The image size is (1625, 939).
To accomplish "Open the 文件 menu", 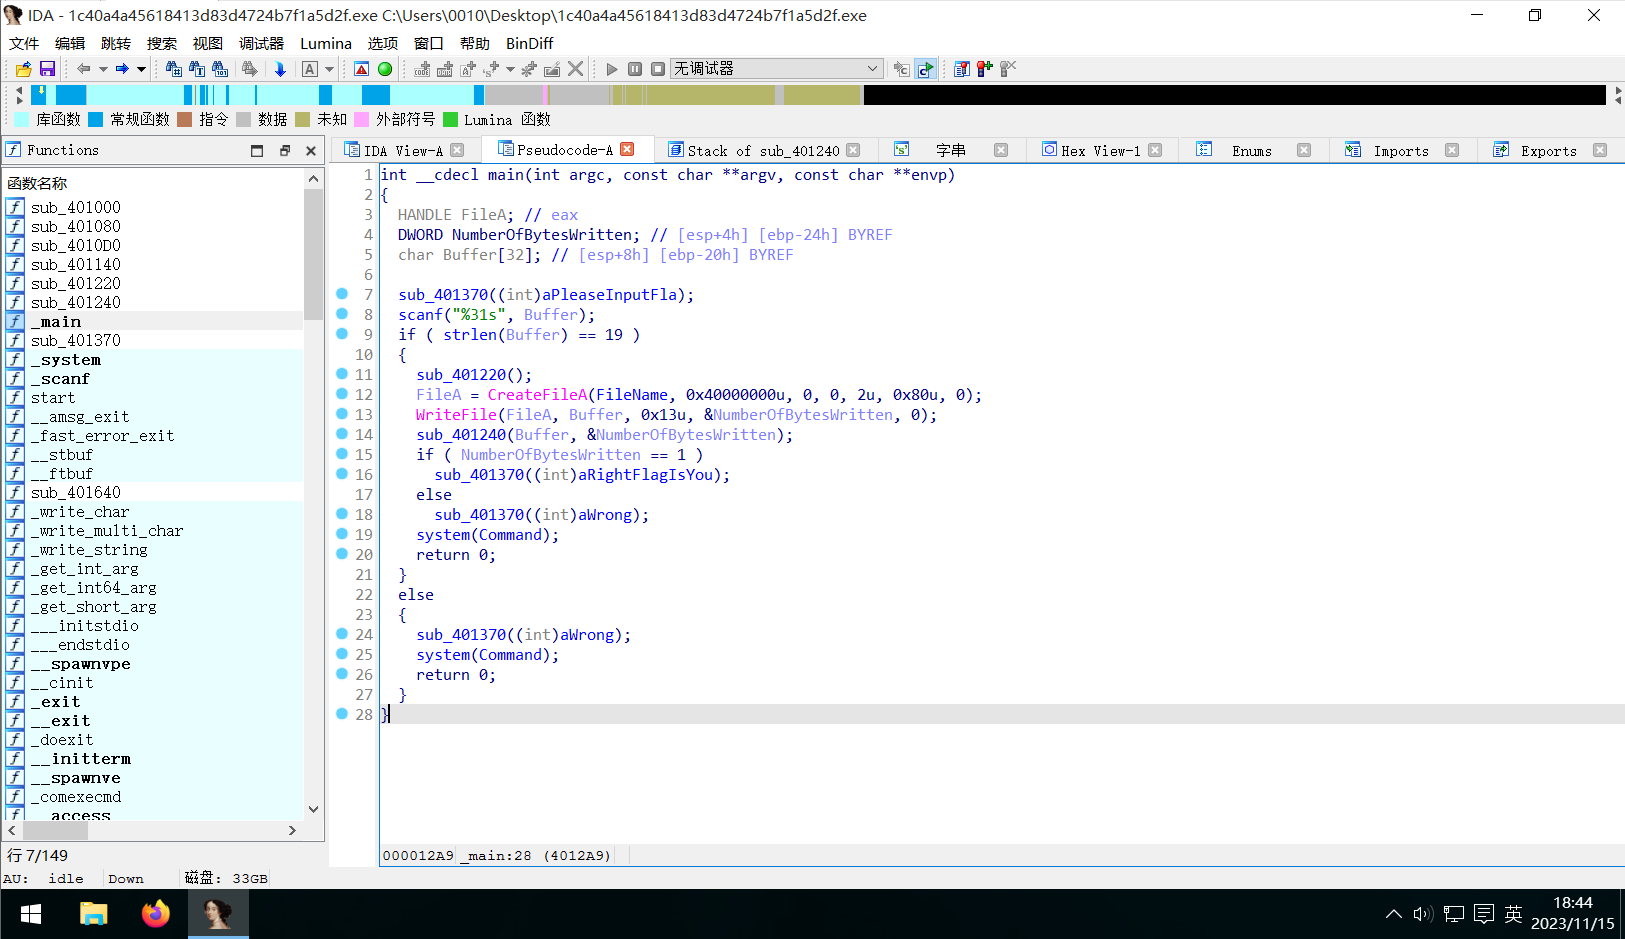I will point(24,43).
